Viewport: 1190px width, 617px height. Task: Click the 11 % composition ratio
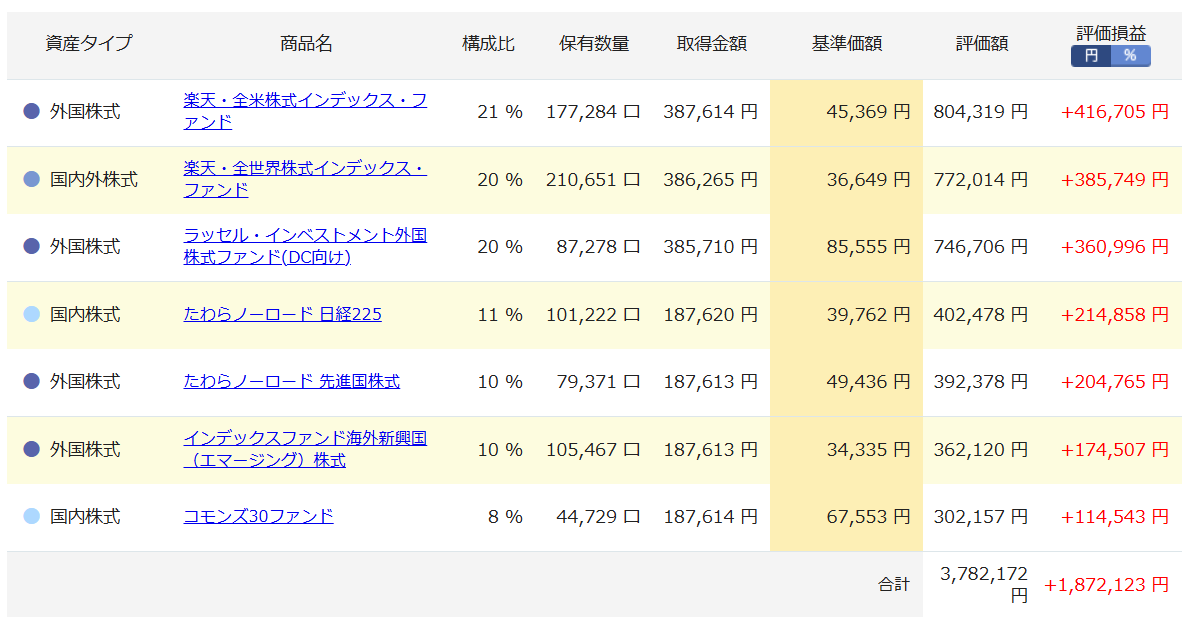pos(500,314)
